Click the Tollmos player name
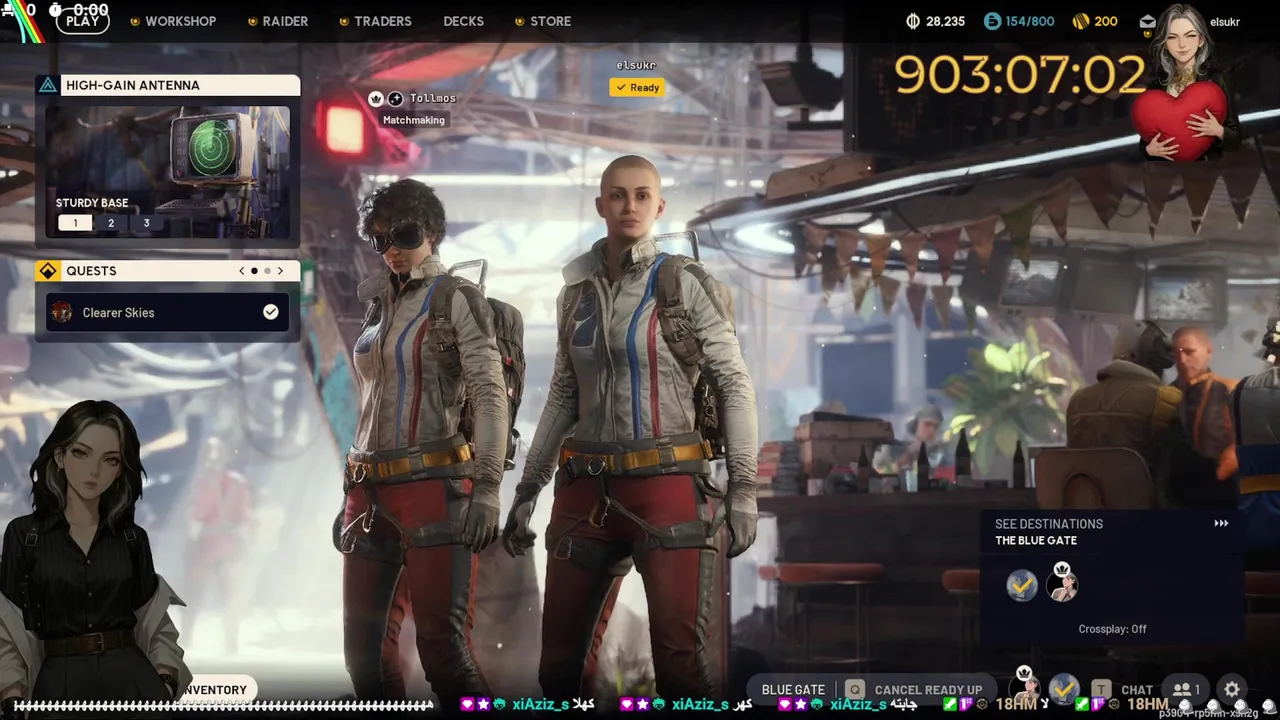 [433, 98]
